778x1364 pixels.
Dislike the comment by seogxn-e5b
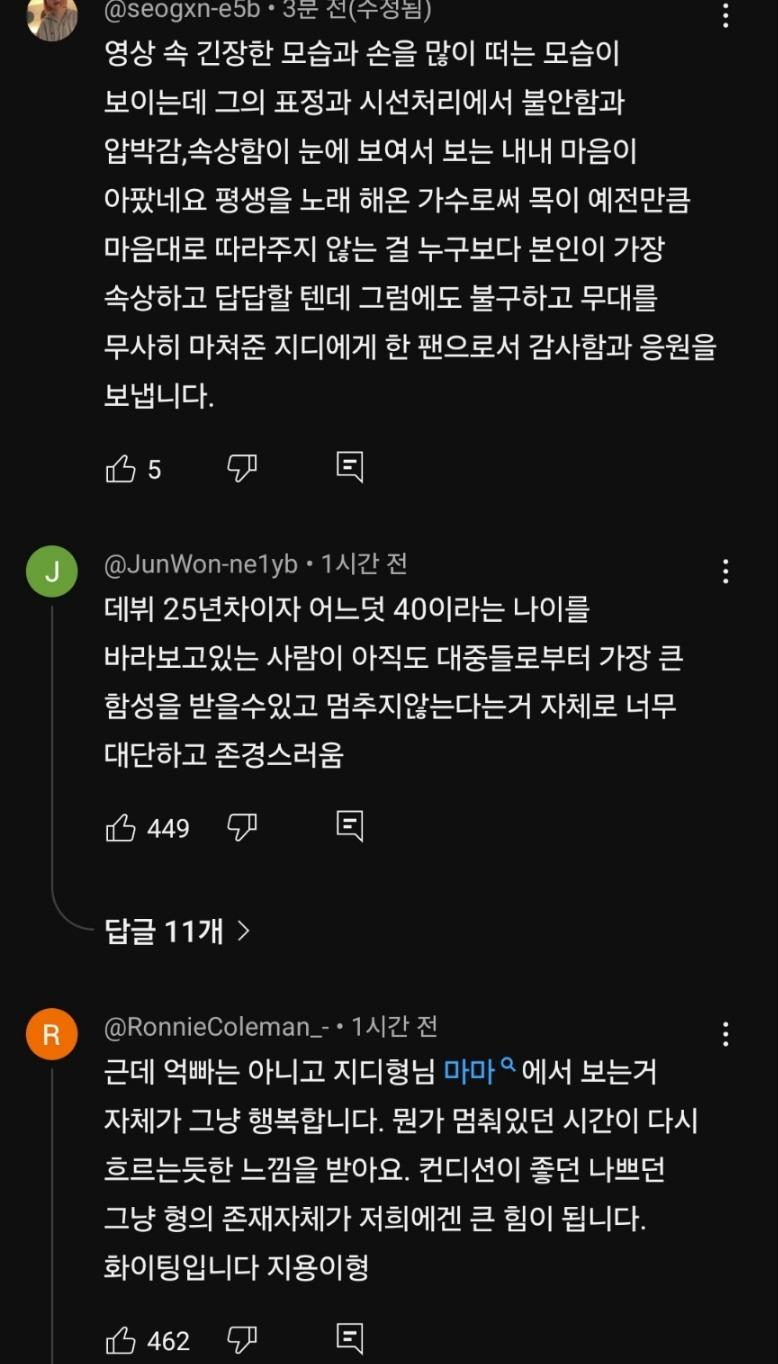pos(242,468)
